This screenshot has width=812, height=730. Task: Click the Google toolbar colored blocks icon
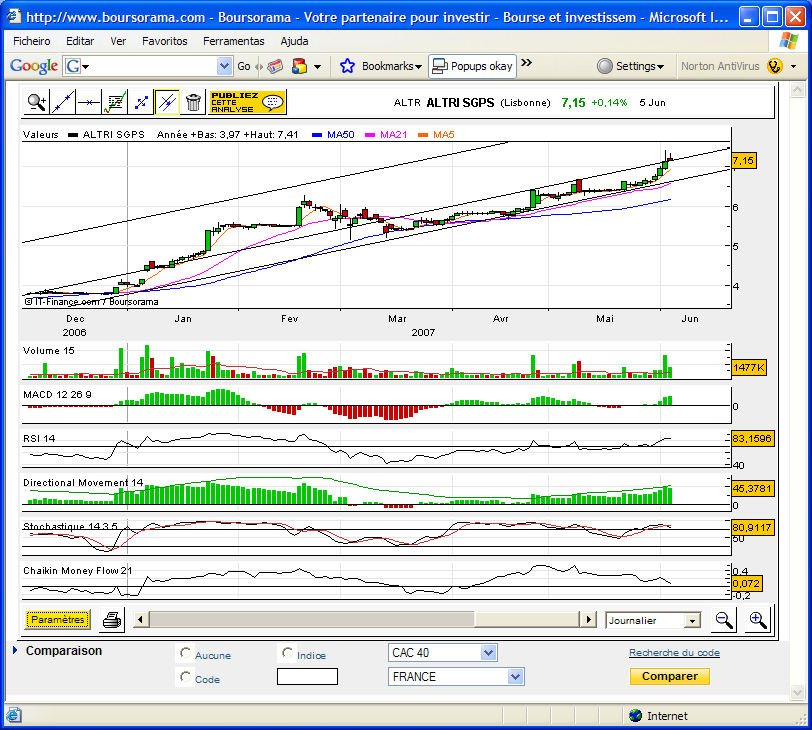[299, 66]
